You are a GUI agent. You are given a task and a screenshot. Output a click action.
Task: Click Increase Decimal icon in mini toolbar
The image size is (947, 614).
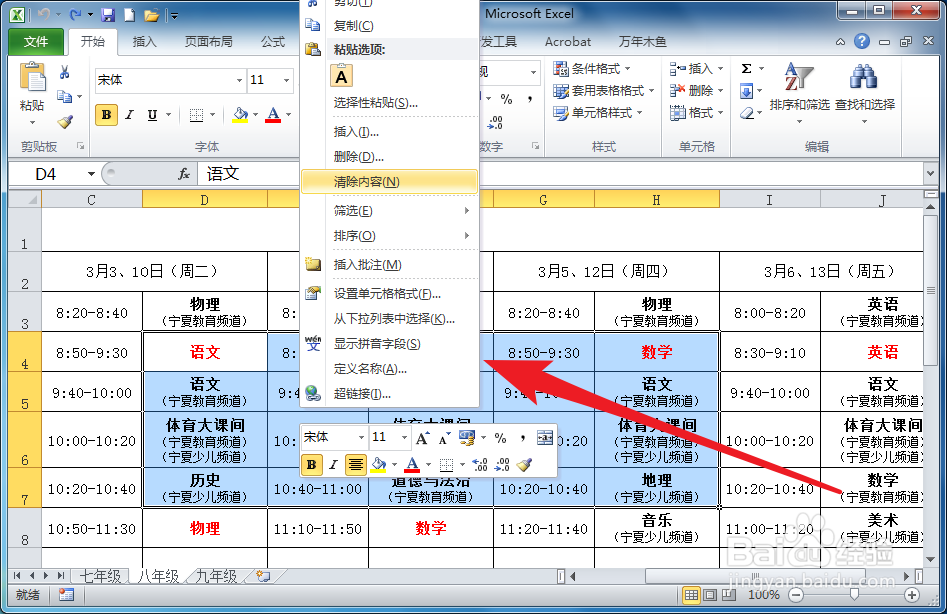point(480,464)
